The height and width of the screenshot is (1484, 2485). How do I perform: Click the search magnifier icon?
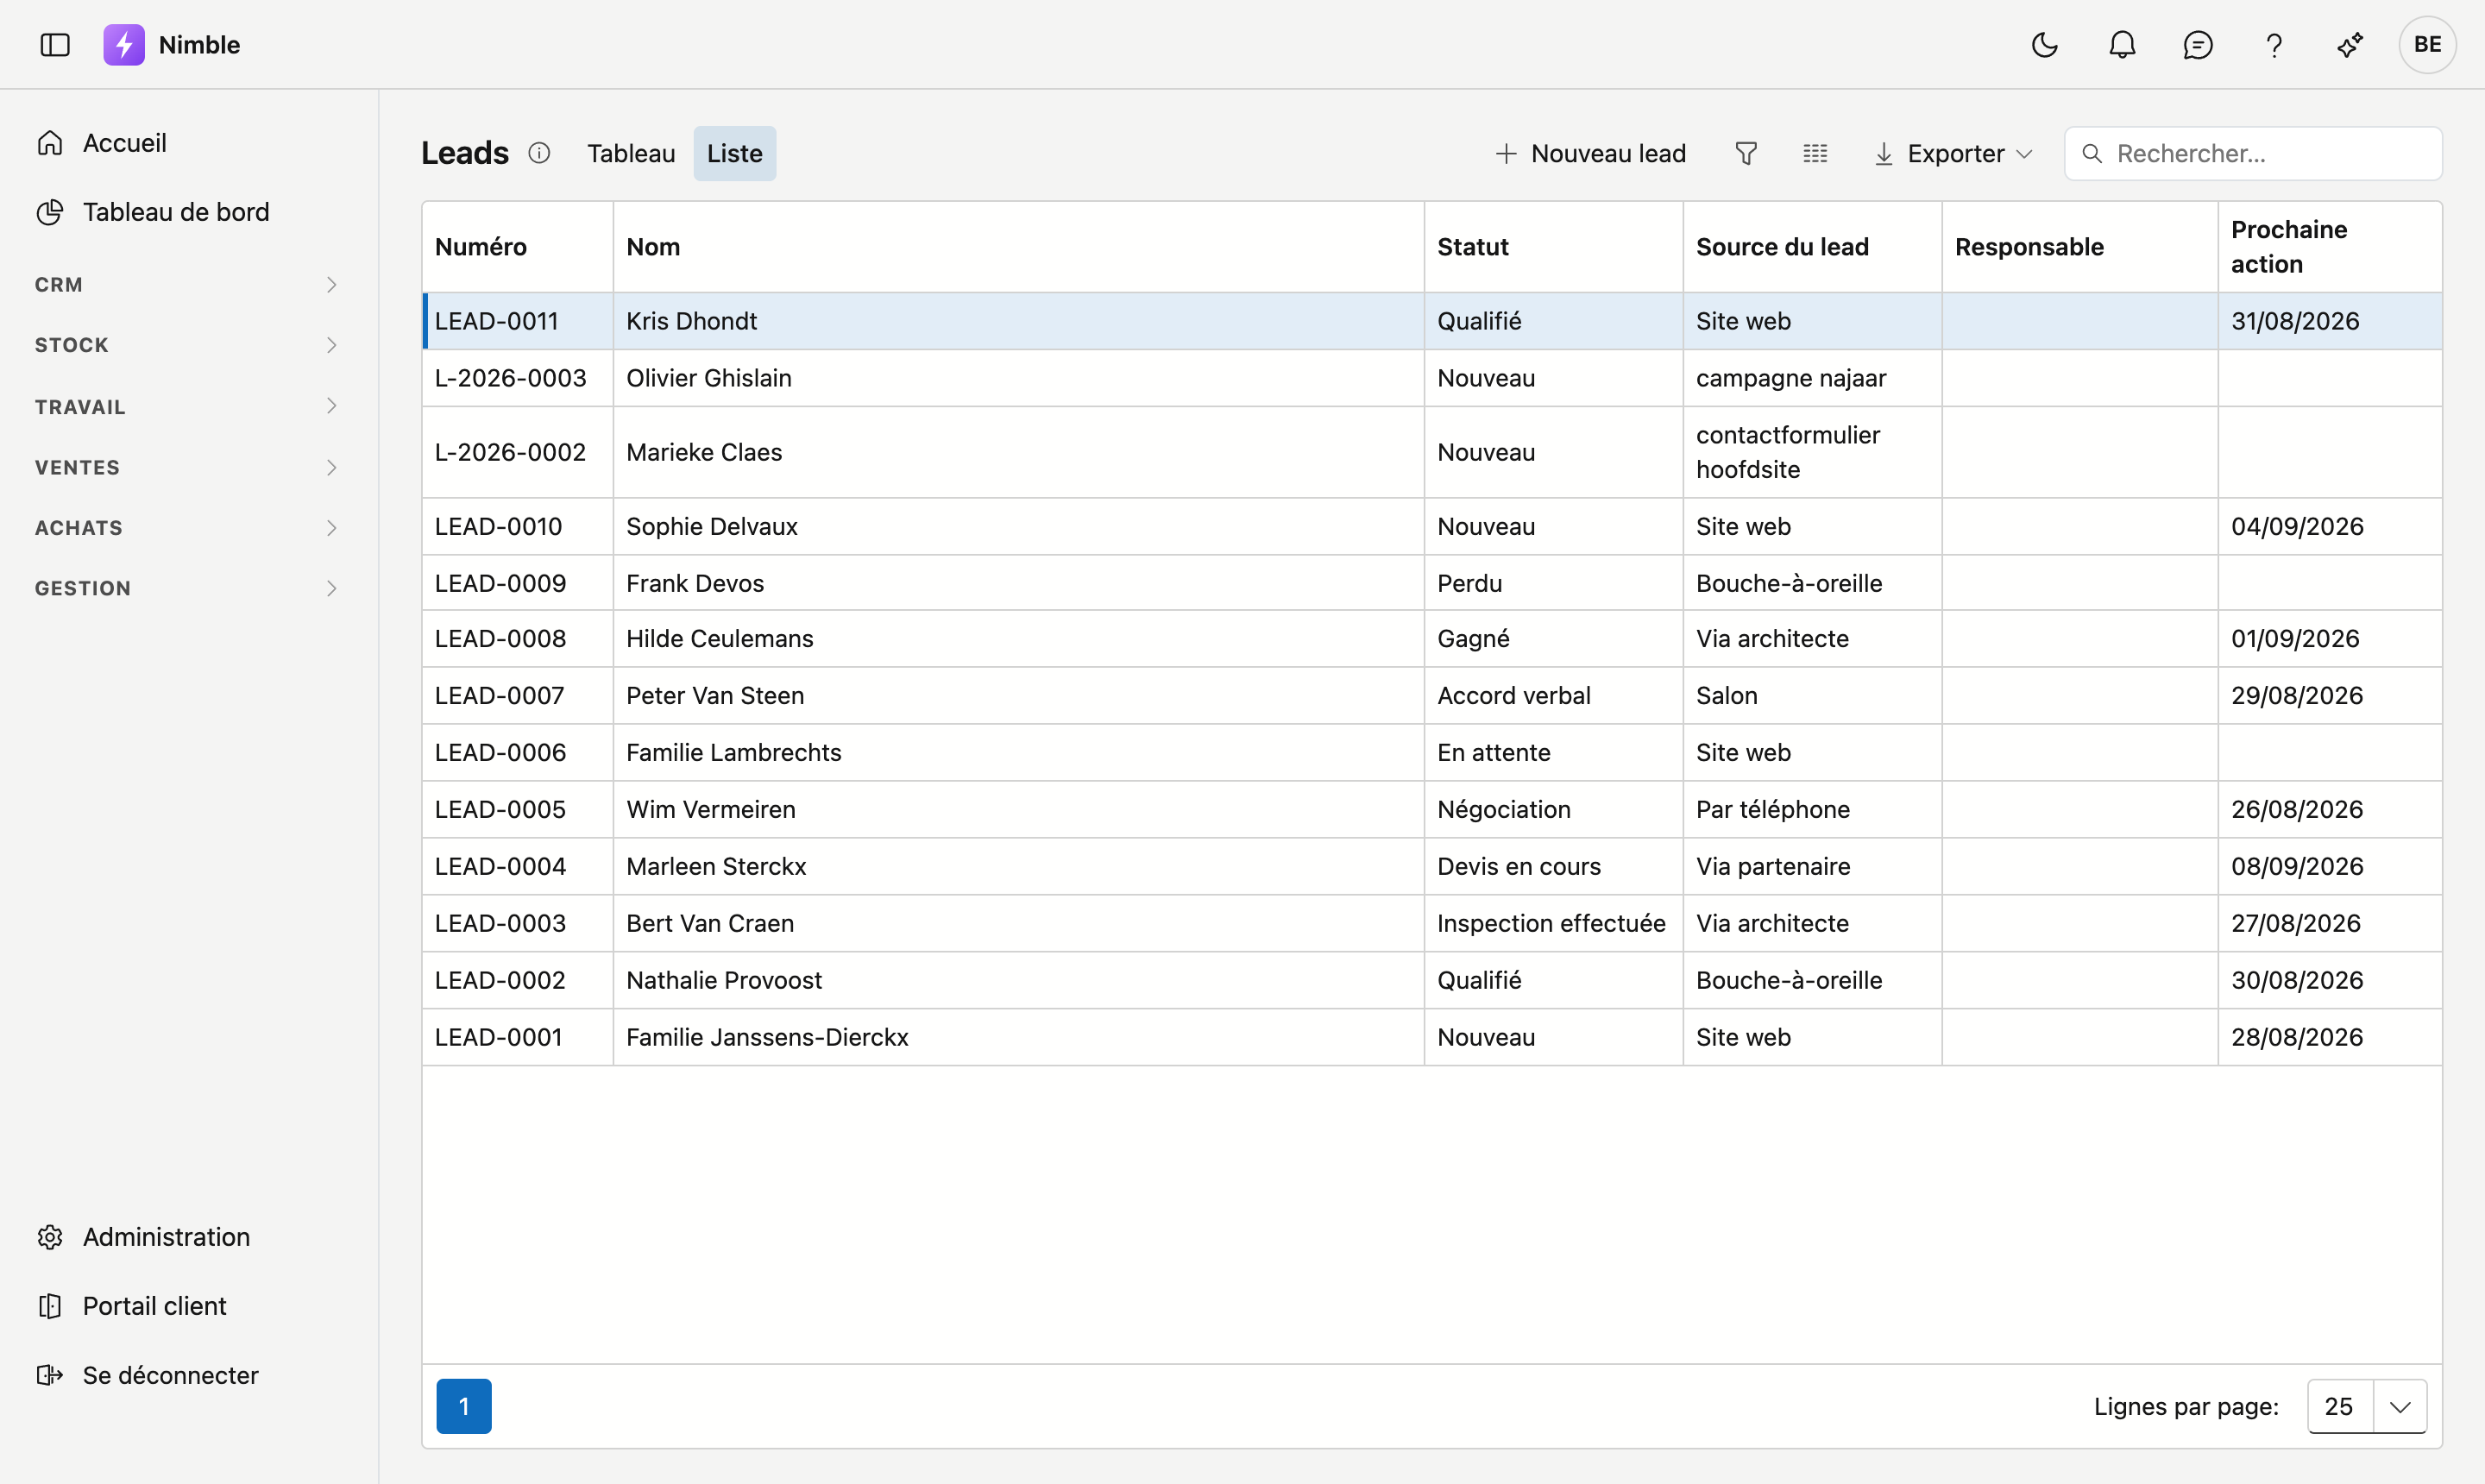tap(2092, 153)
